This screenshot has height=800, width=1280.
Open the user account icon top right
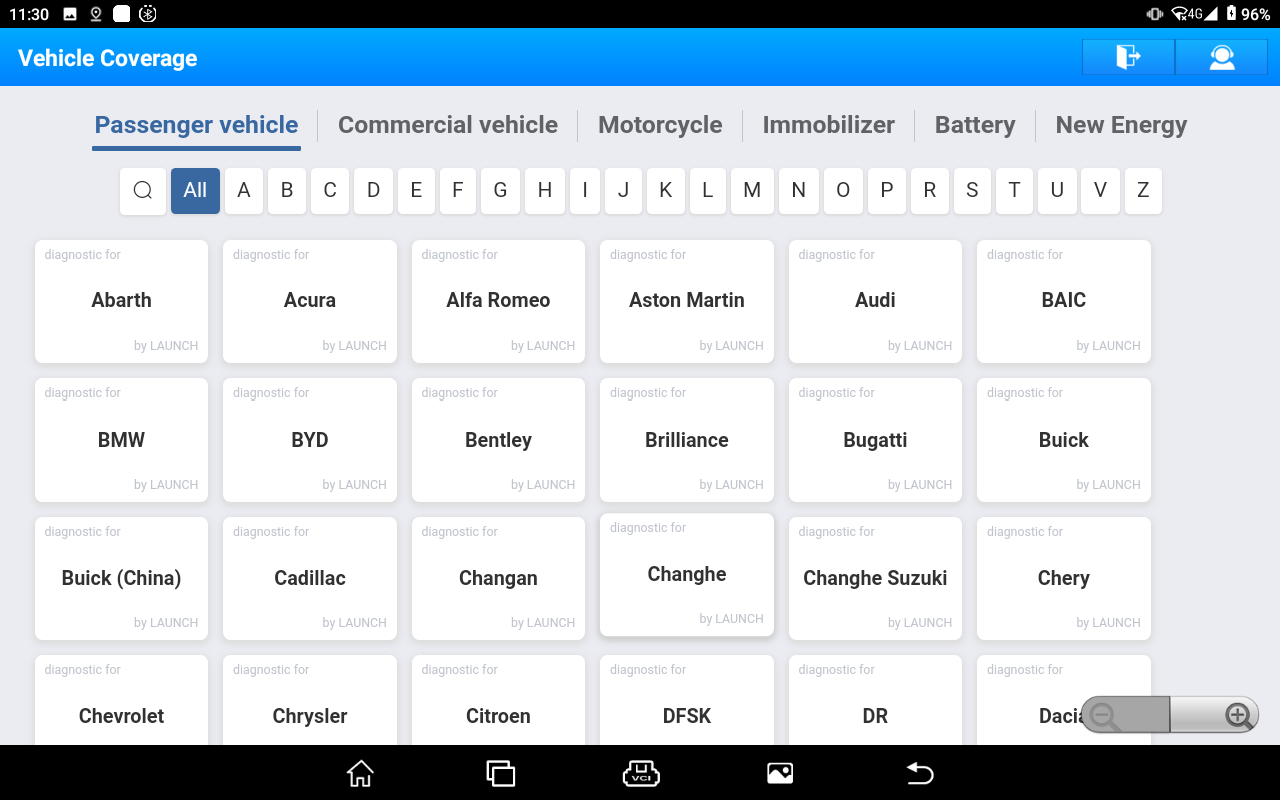pos(1221,57)
